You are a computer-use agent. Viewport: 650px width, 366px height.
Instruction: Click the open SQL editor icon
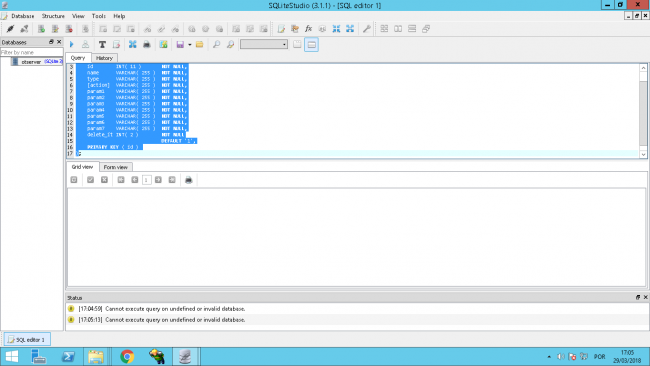point(281,29)
